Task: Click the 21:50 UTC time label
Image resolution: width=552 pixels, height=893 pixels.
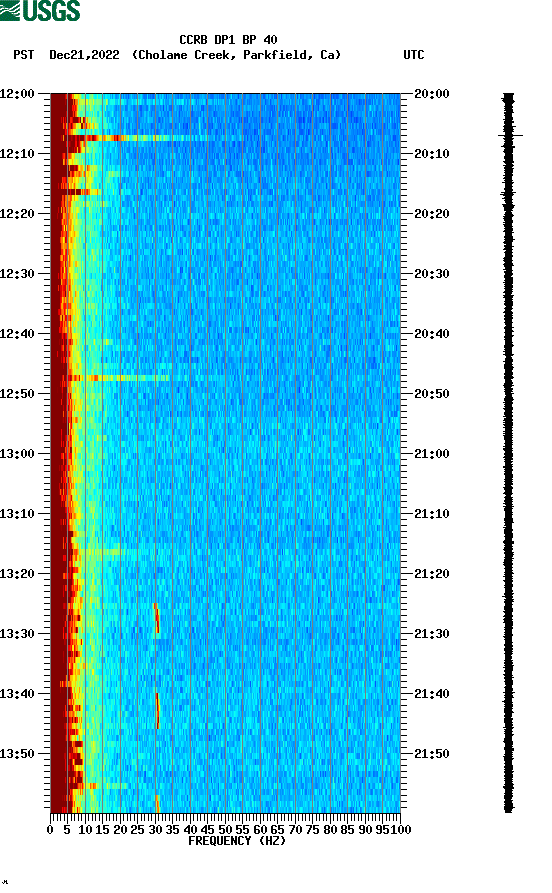Action: 432,754
